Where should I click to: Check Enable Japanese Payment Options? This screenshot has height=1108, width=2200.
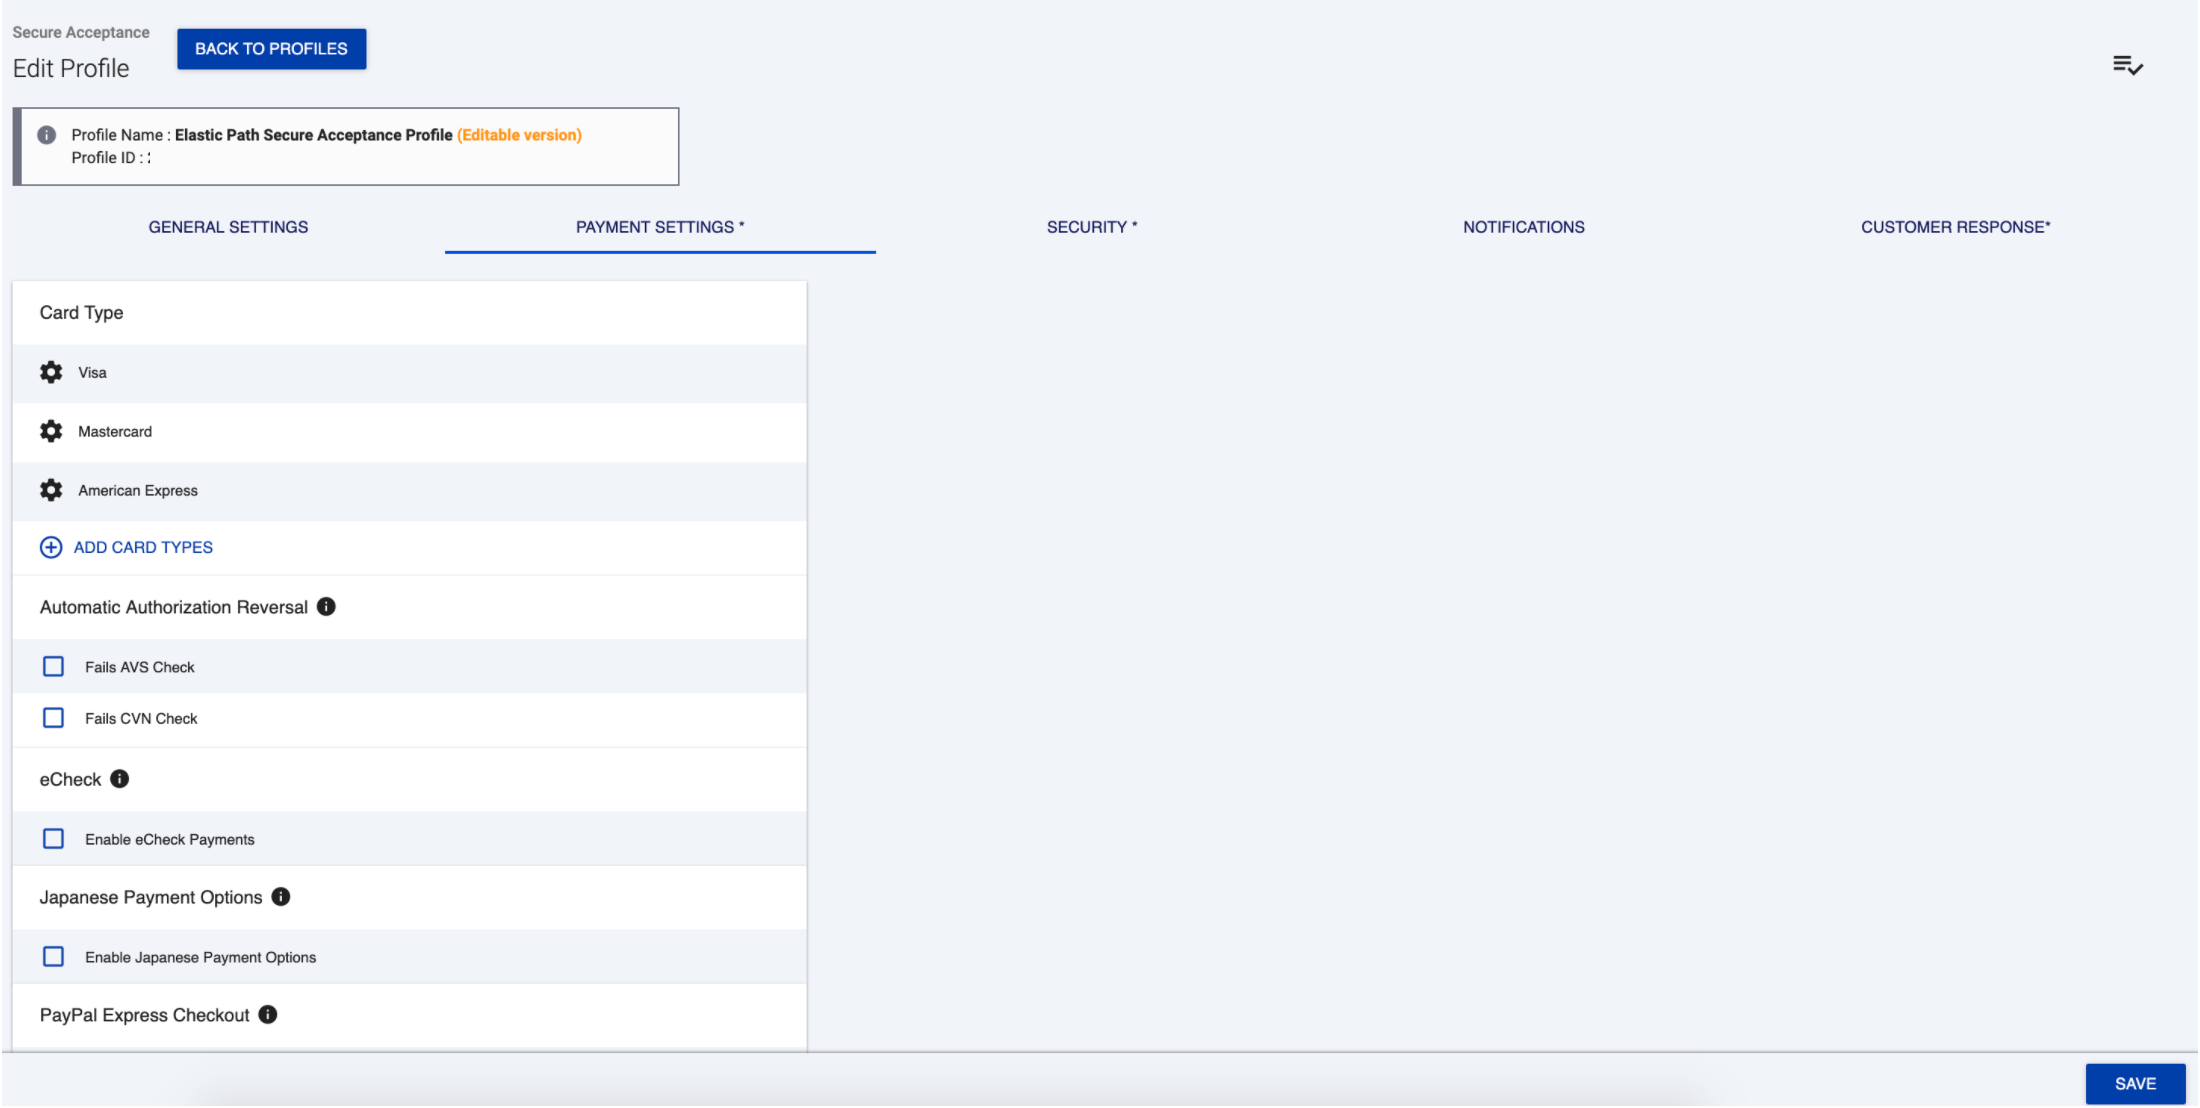(54, 957)
